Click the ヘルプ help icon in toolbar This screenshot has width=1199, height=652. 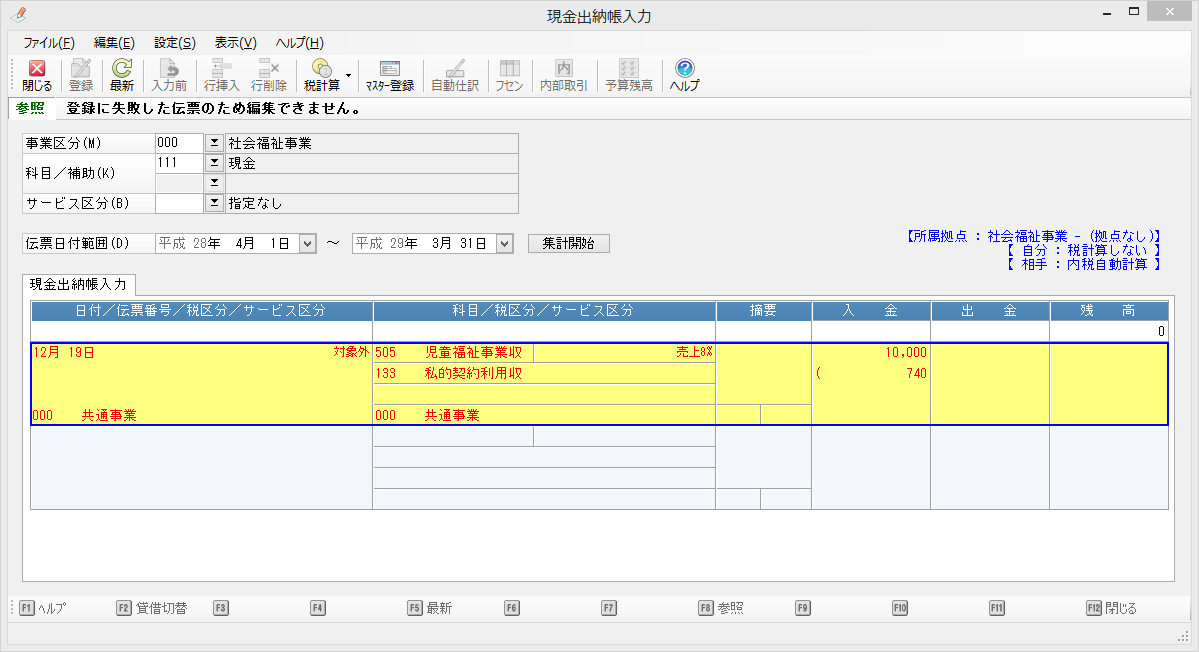[x=684, y=76]
